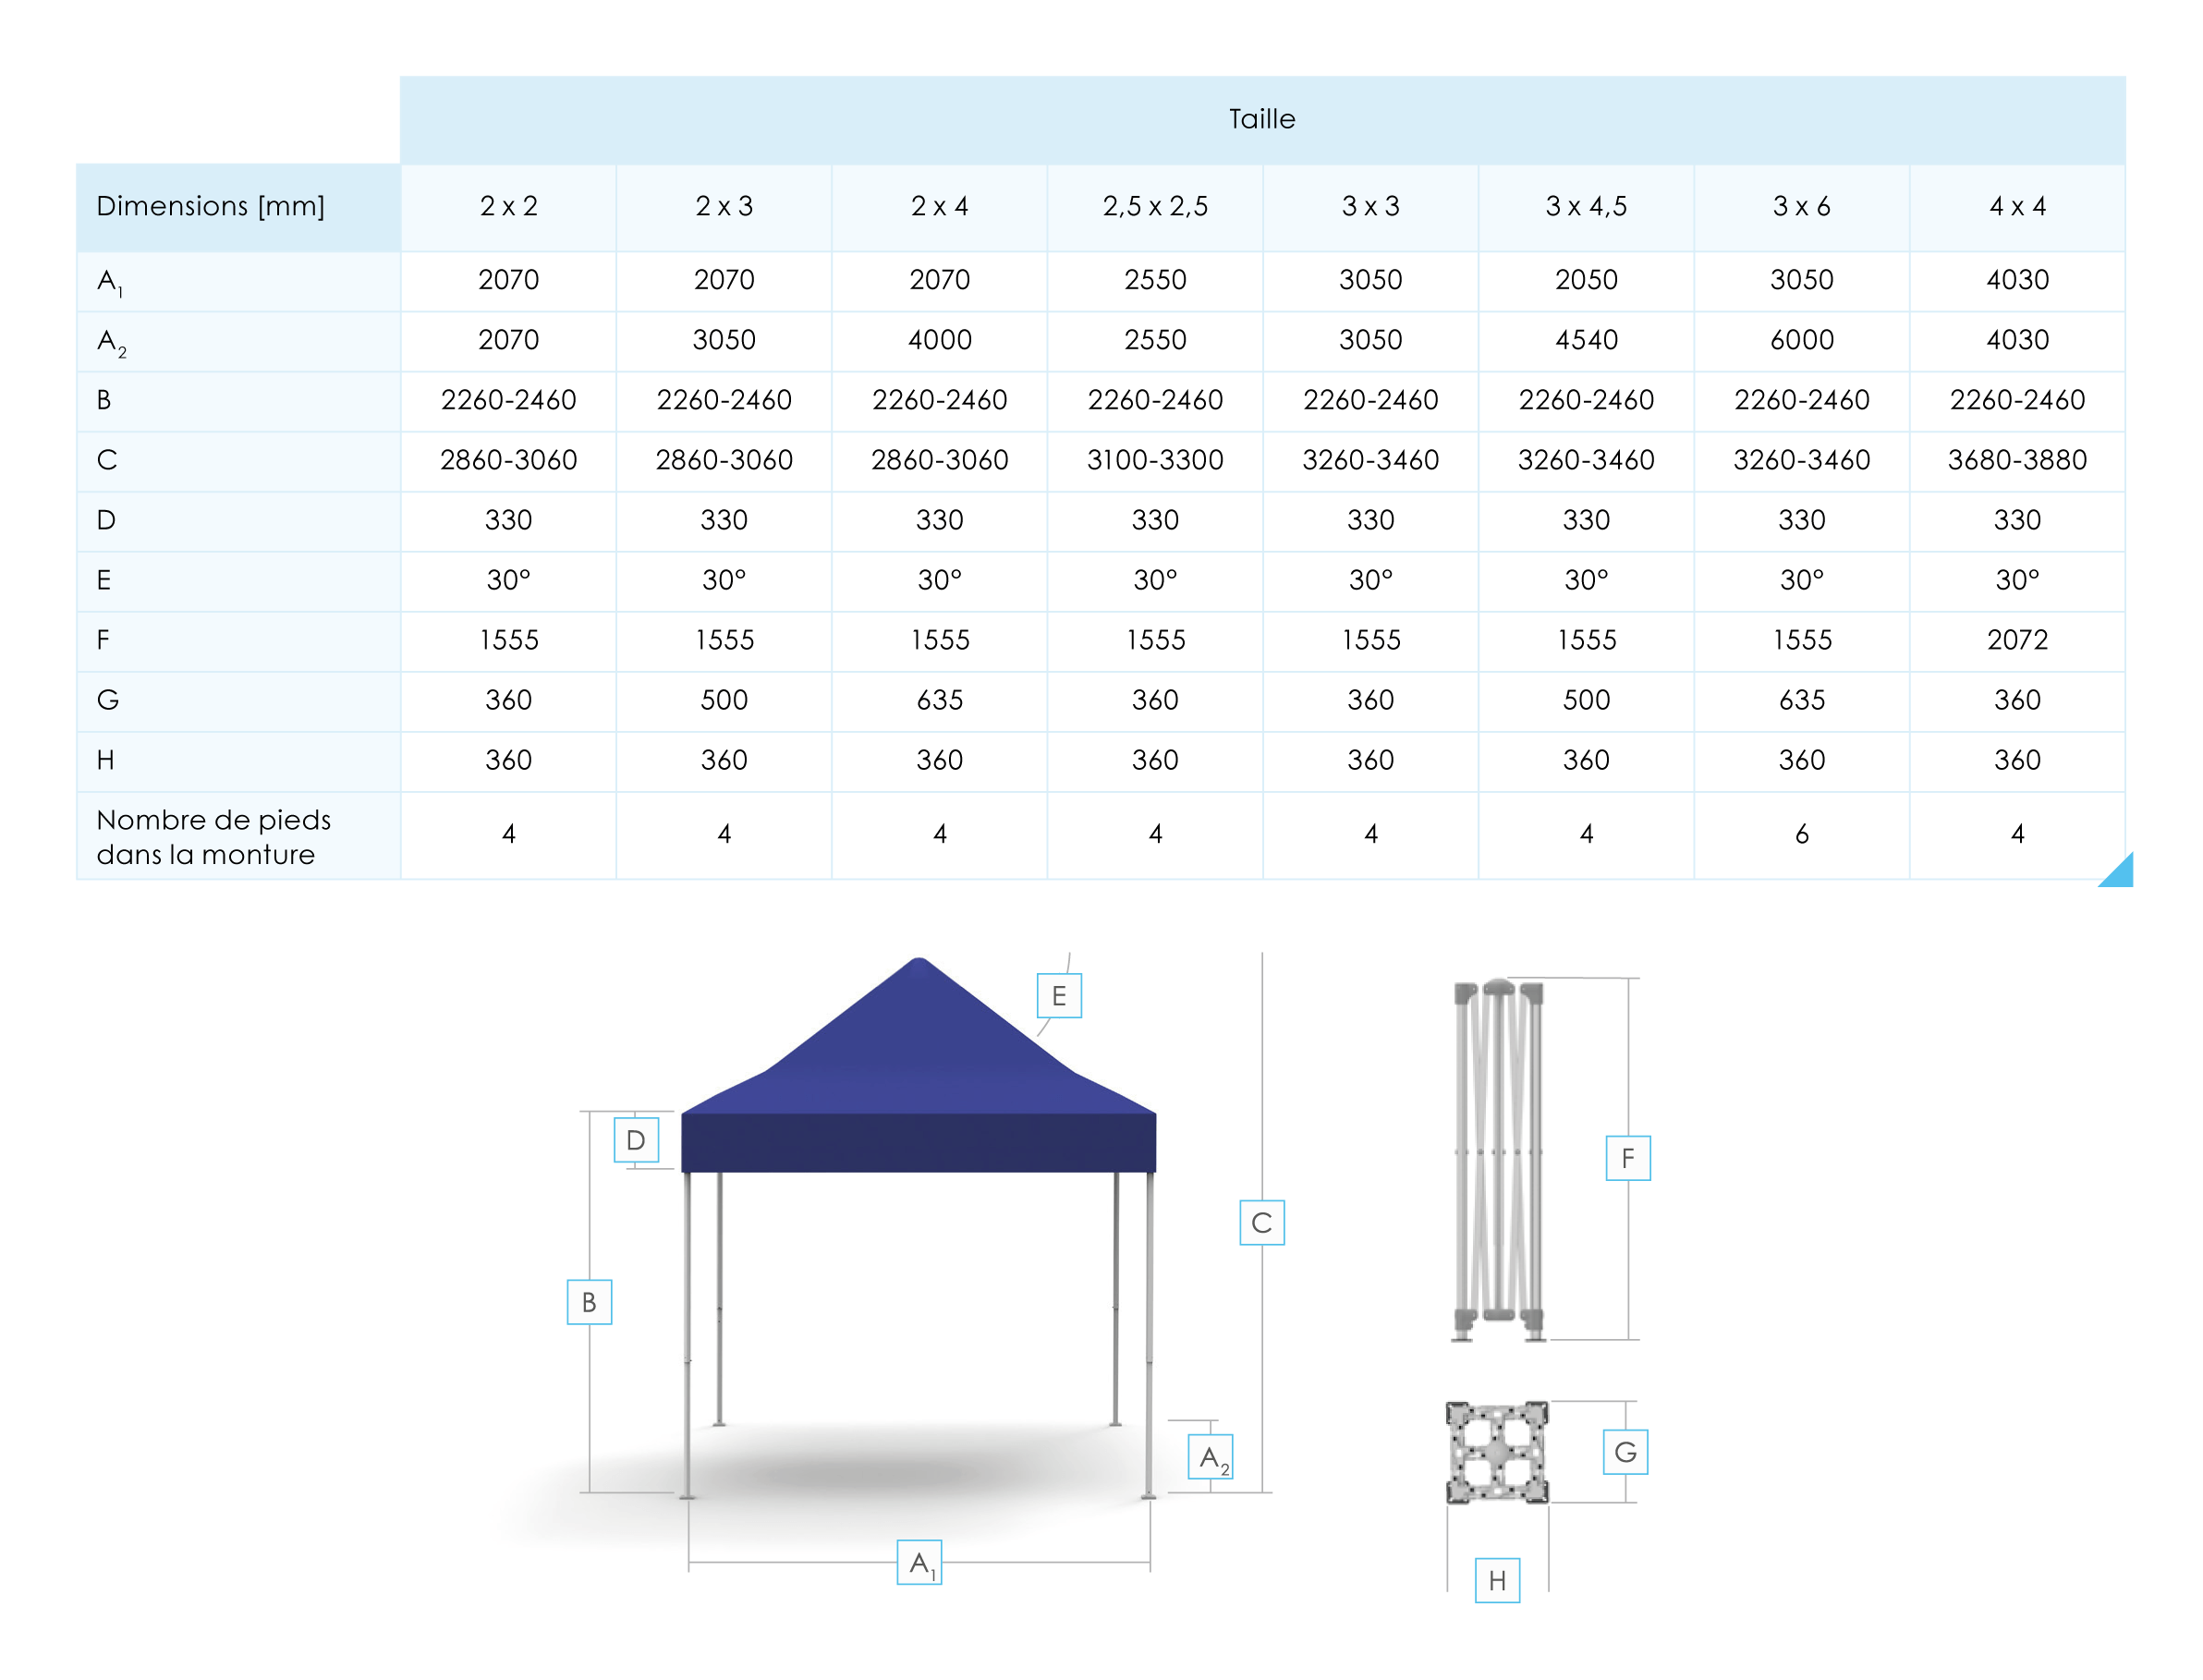Click the folded frame side view image
Screen dimensions: 2203x1680
(x=1497, y=1160)
